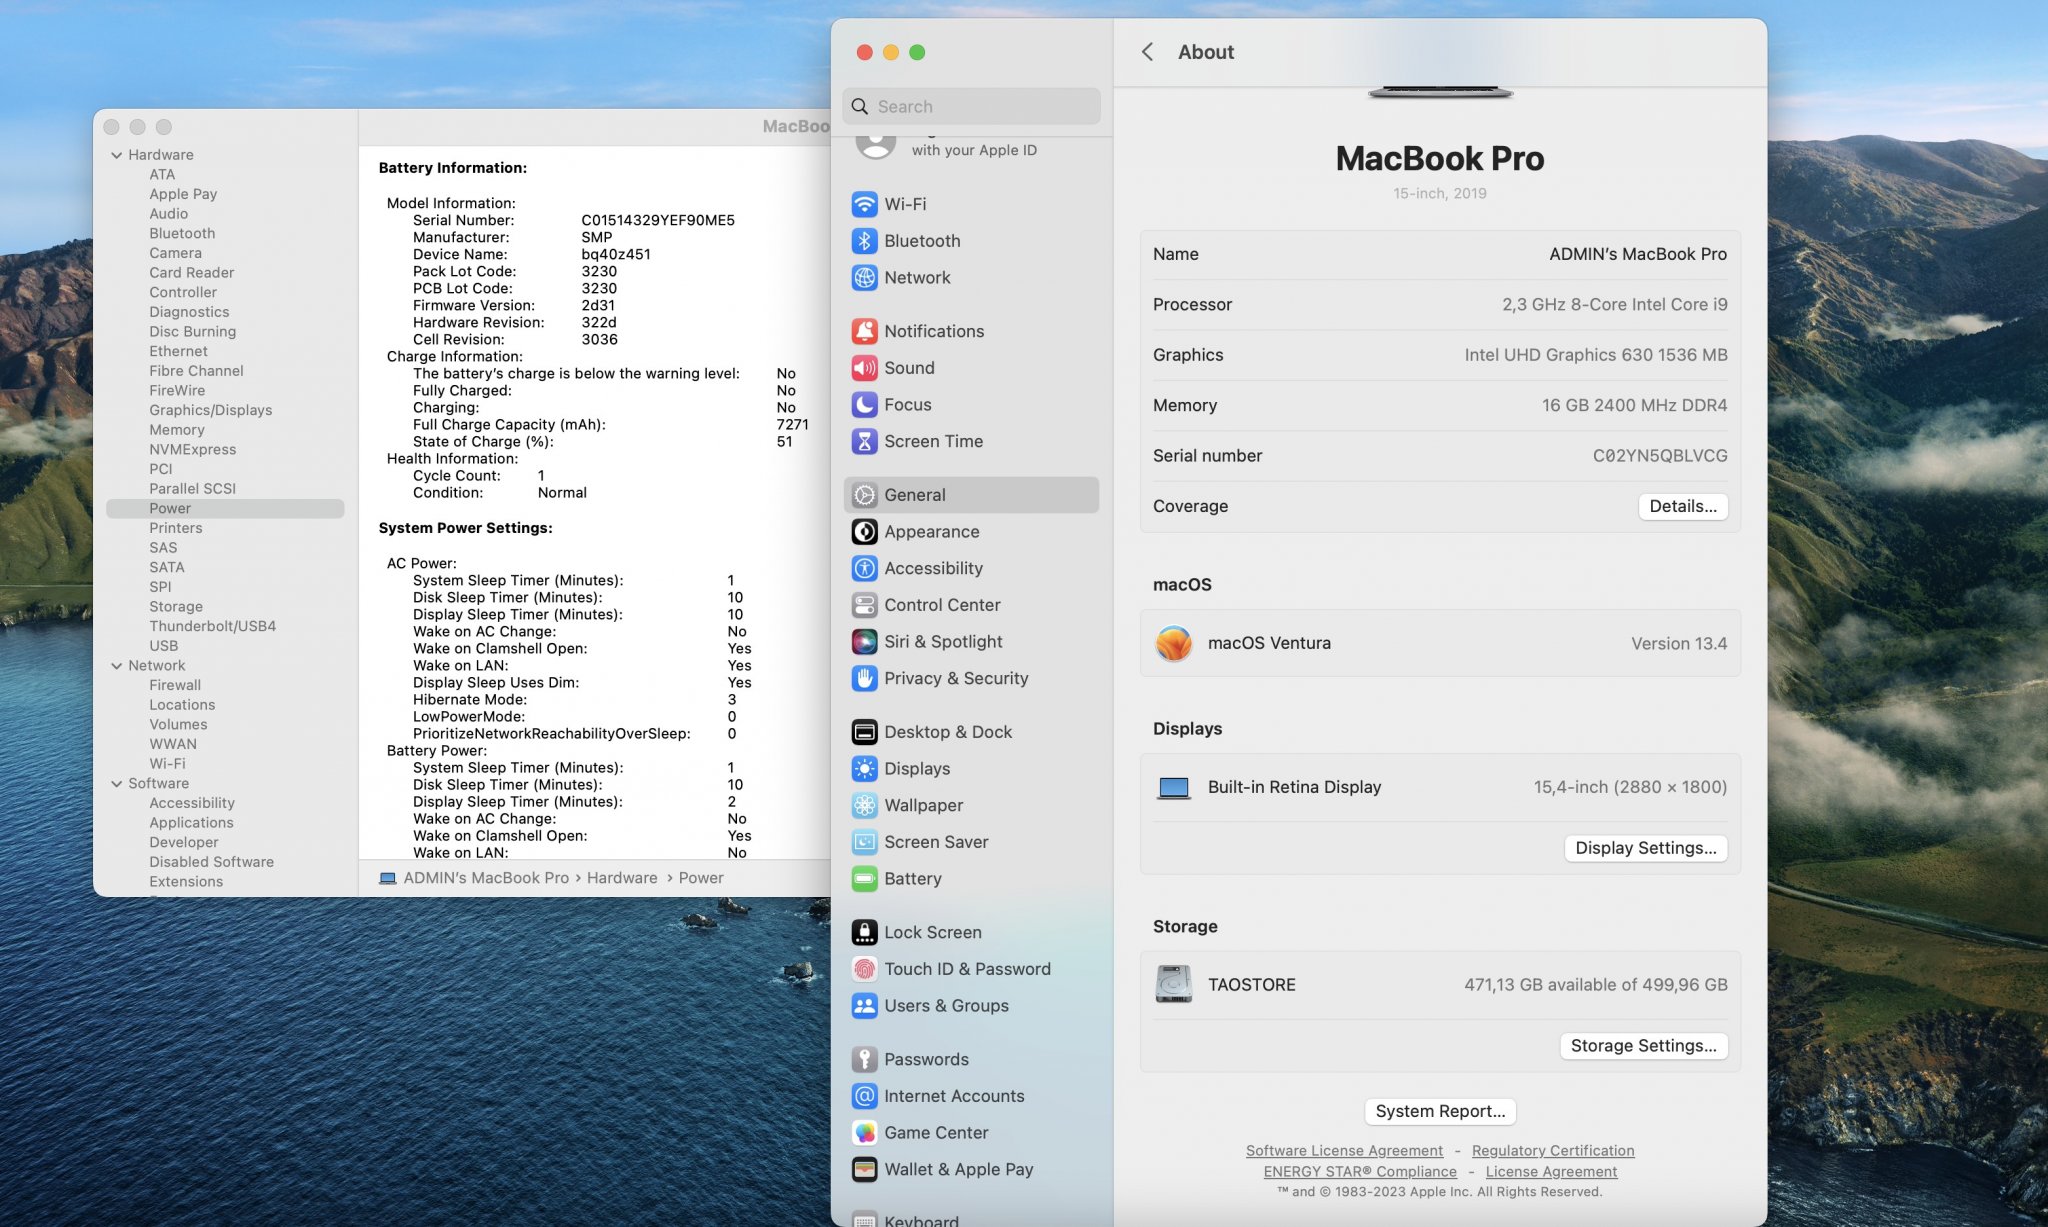Viewport: 2048px width, 1227px height.
Task: Click the TAOSTORE disk icon
Action: 1173,984
